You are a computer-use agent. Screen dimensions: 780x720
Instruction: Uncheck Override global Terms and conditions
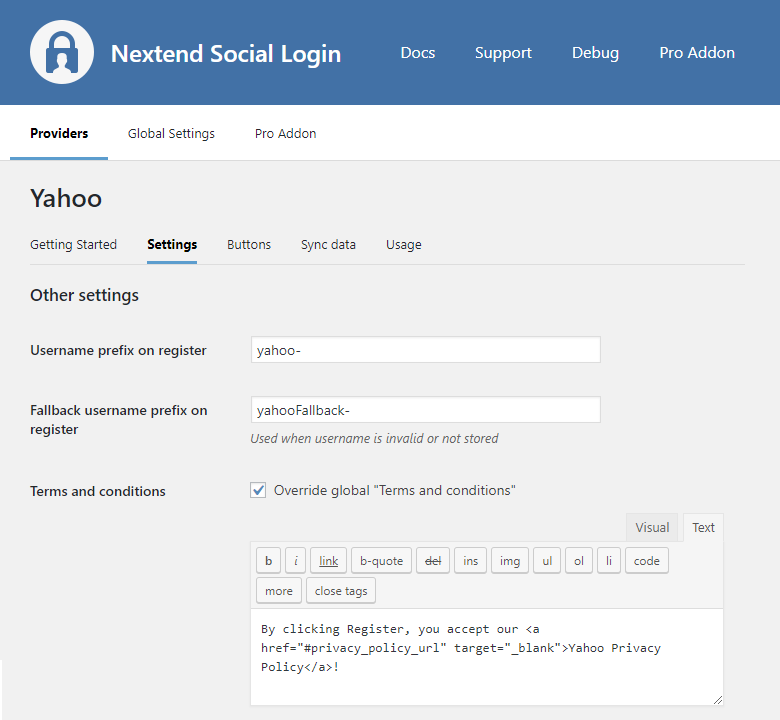tap(258, 490)
